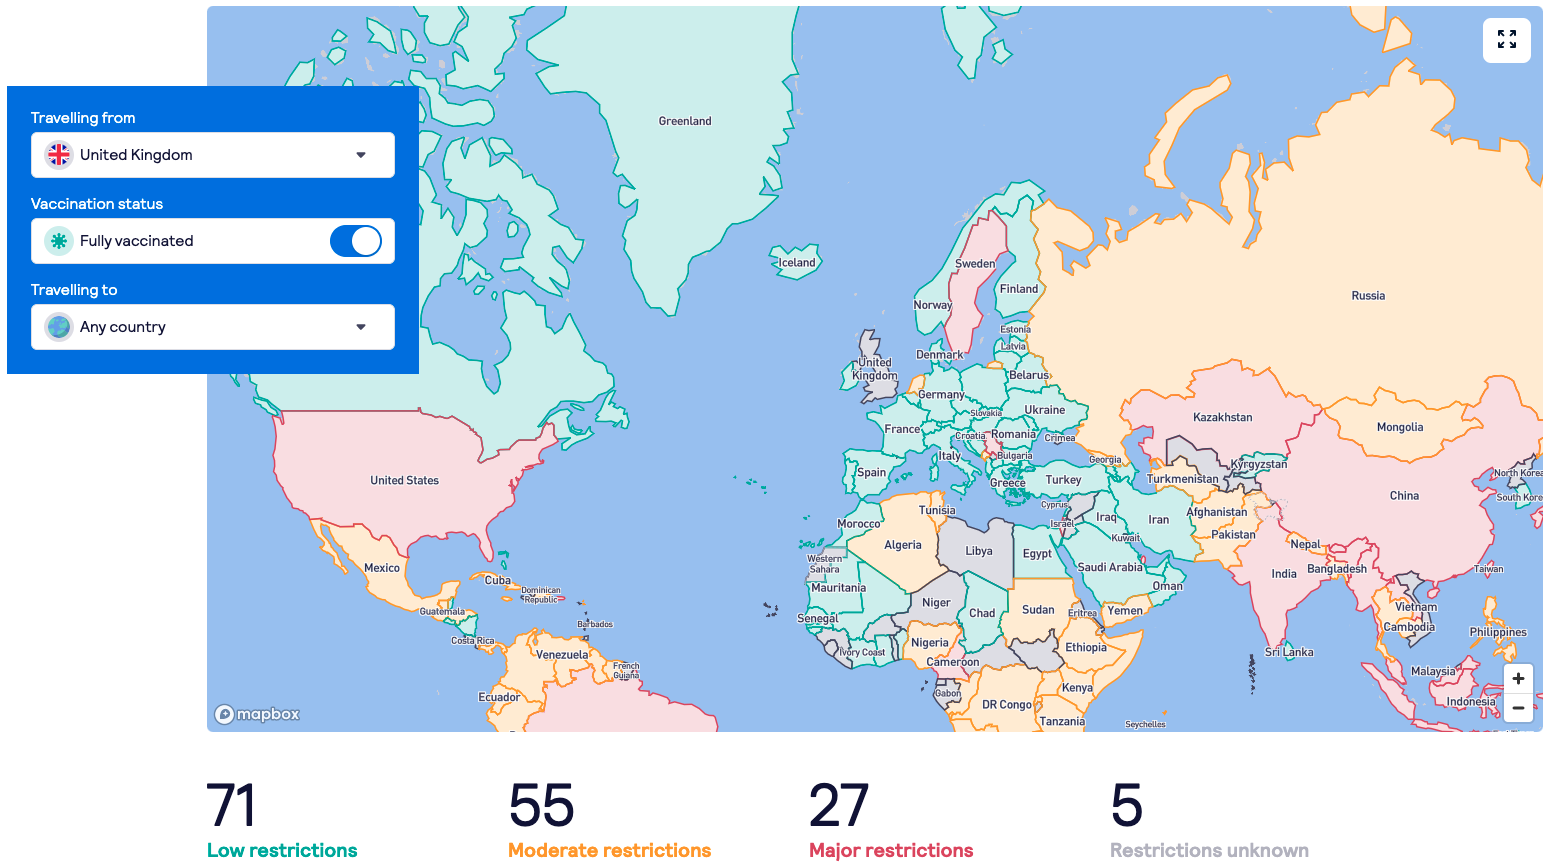Image resolution: width=1553 pixels, height=866 pixels.
Task: Select Pakistan on the map
Action: 1233,535
